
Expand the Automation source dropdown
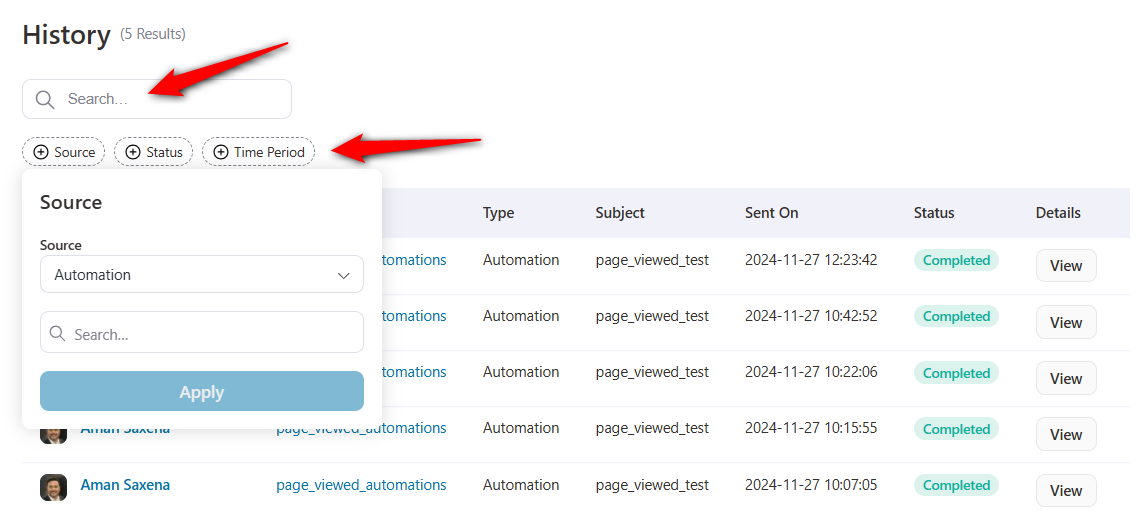click(x=202, y=275)
